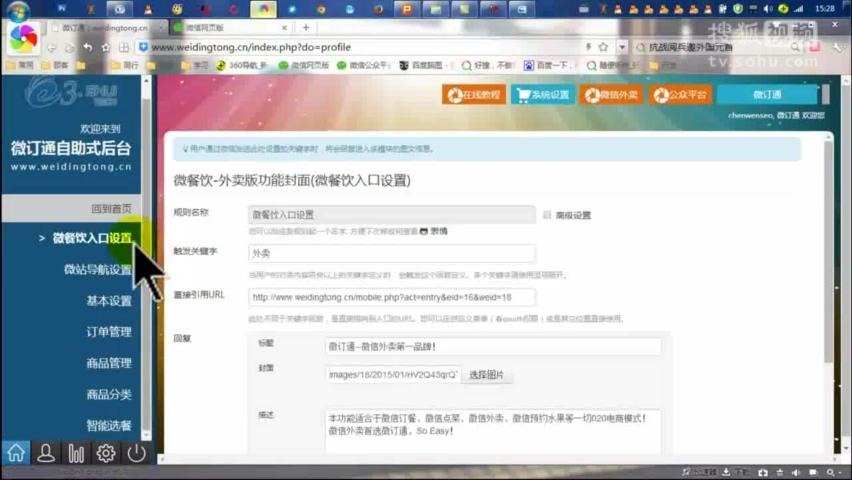The width and height of the screenshot is (852, 480).
Task: Open the statistics bar-chart icon in the sidebar footer
Action: point(76,452)
